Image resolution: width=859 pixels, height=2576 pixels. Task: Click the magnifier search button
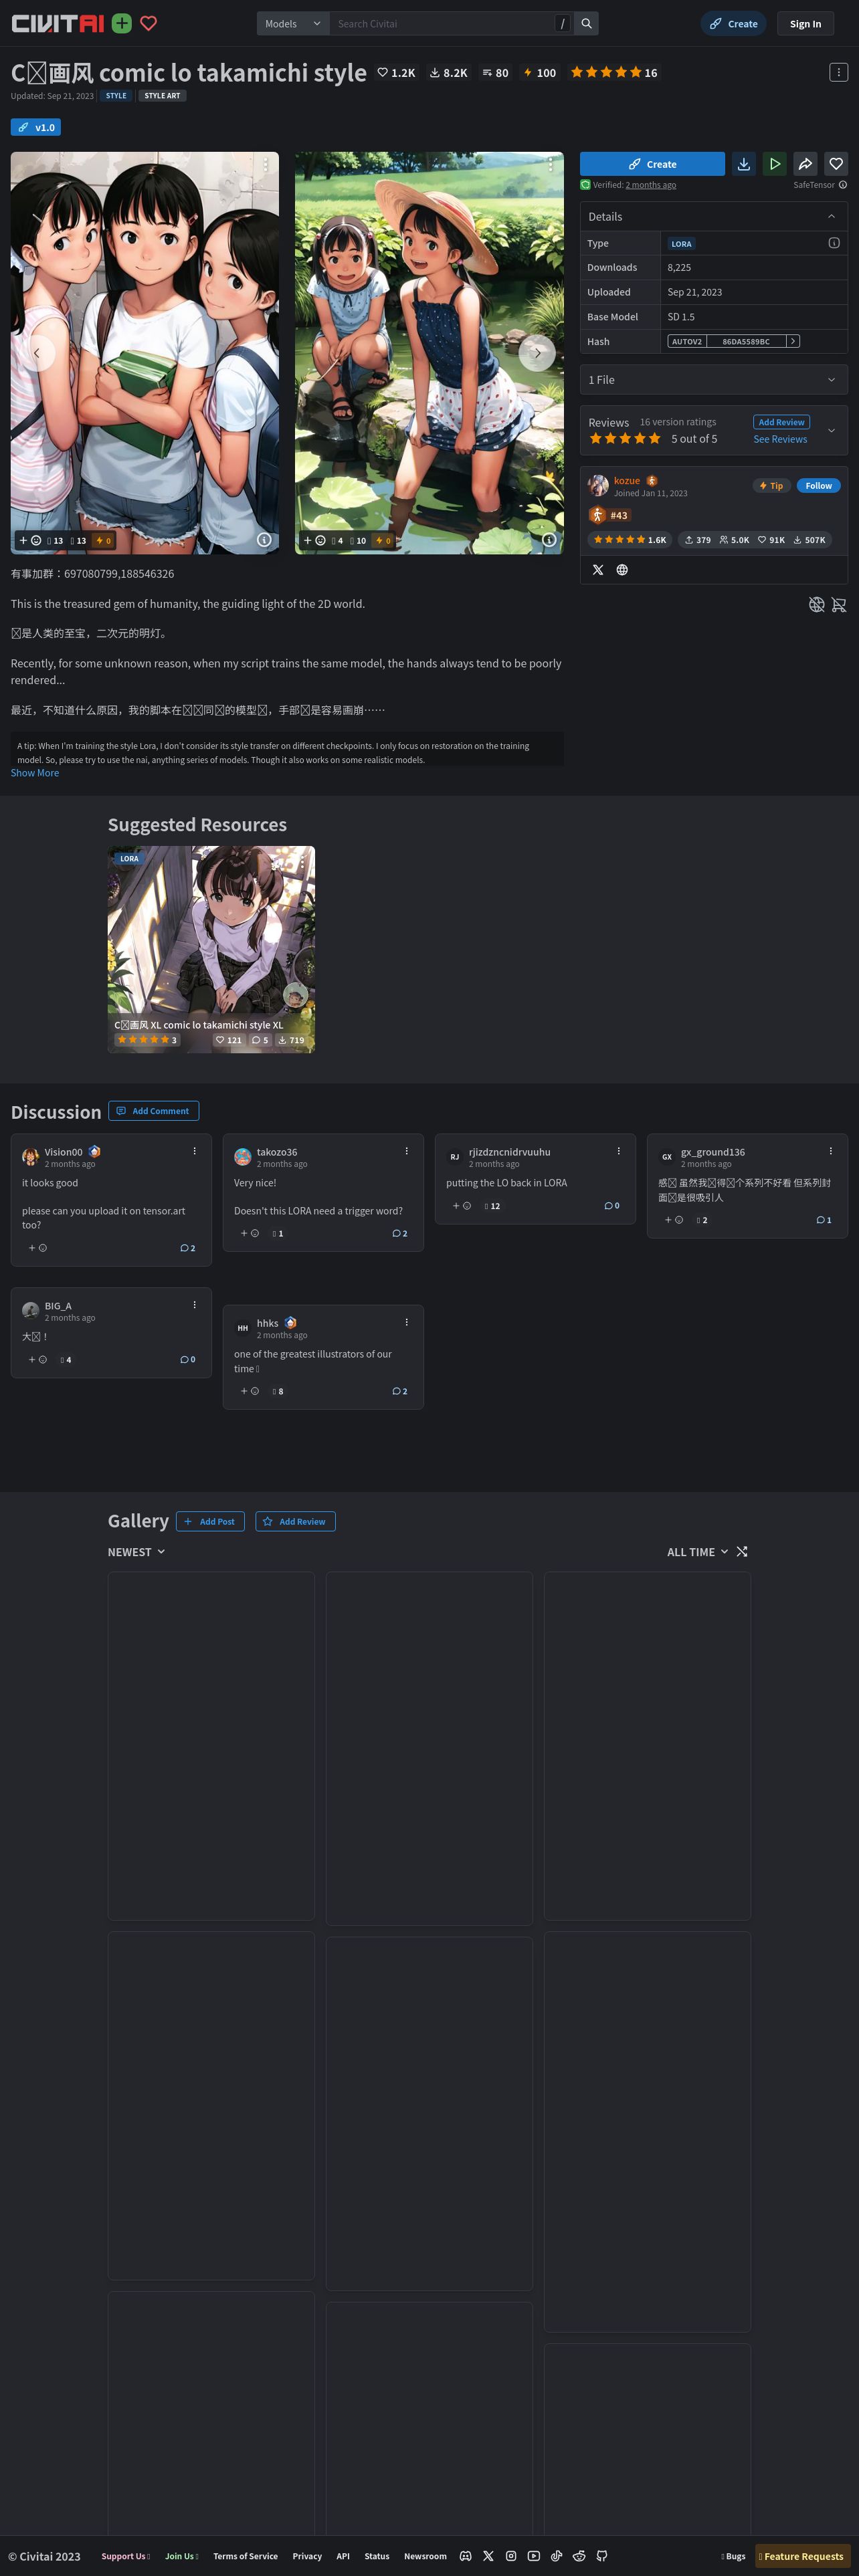586,23
